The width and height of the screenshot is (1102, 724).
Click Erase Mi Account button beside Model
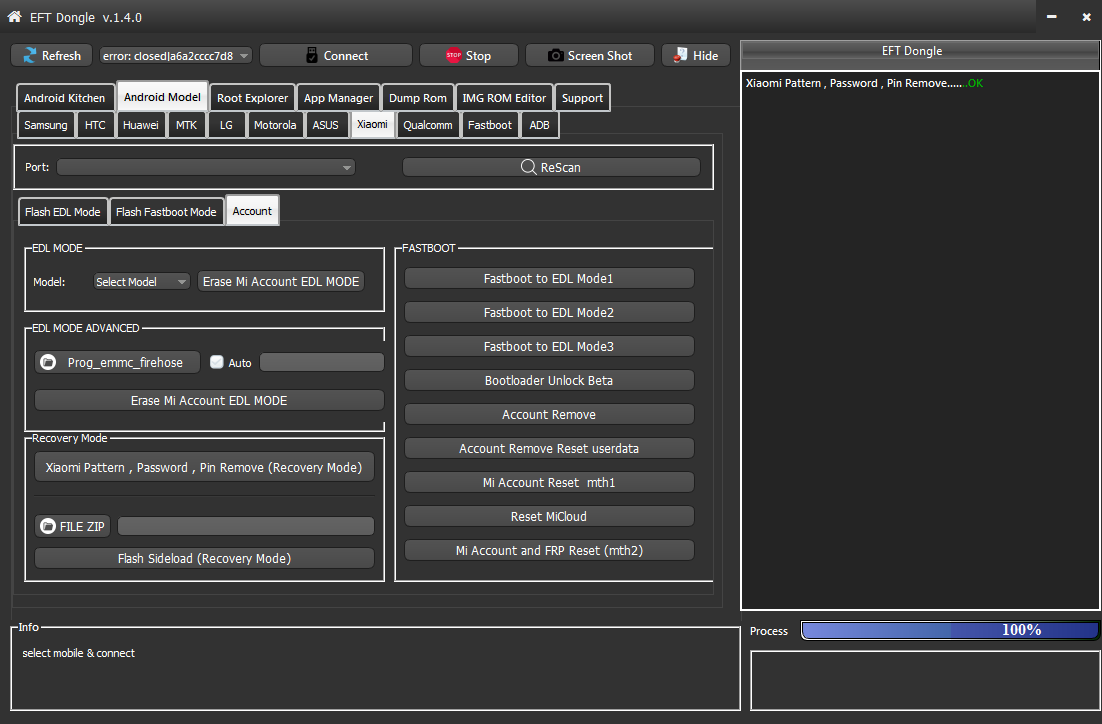[281, 281]
